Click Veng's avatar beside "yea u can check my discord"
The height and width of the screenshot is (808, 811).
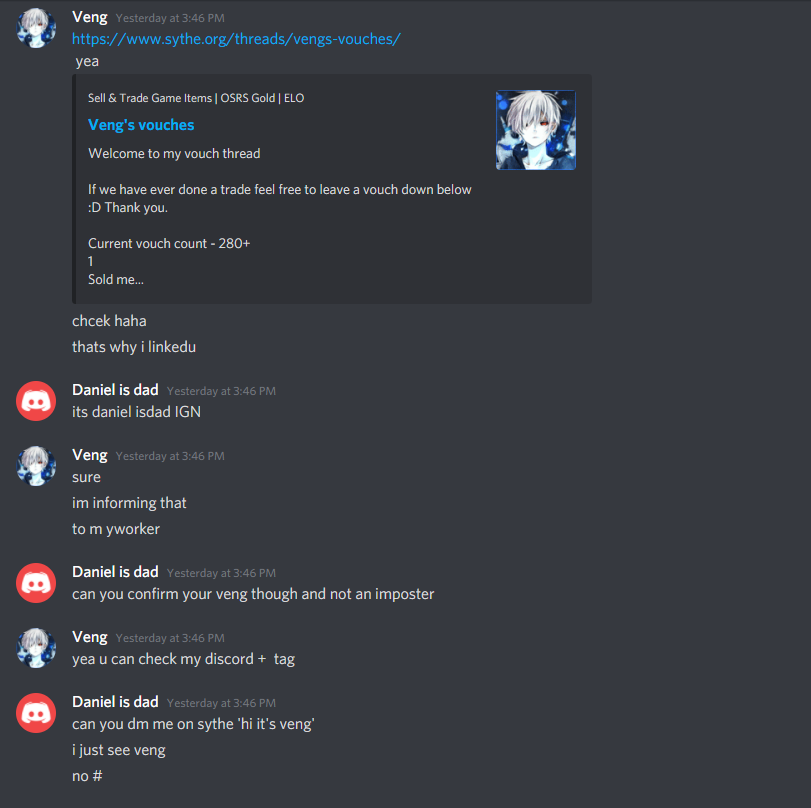point(36,648)
